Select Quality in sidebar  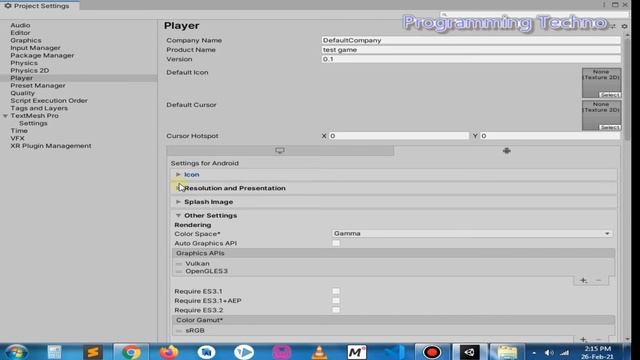pyautogui.click(x=22, y=93)
